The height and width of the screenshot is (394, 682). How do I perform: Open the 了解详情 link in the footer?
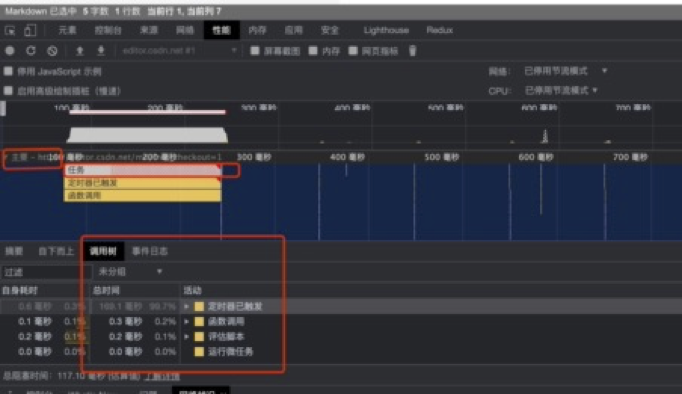point(162,377)
